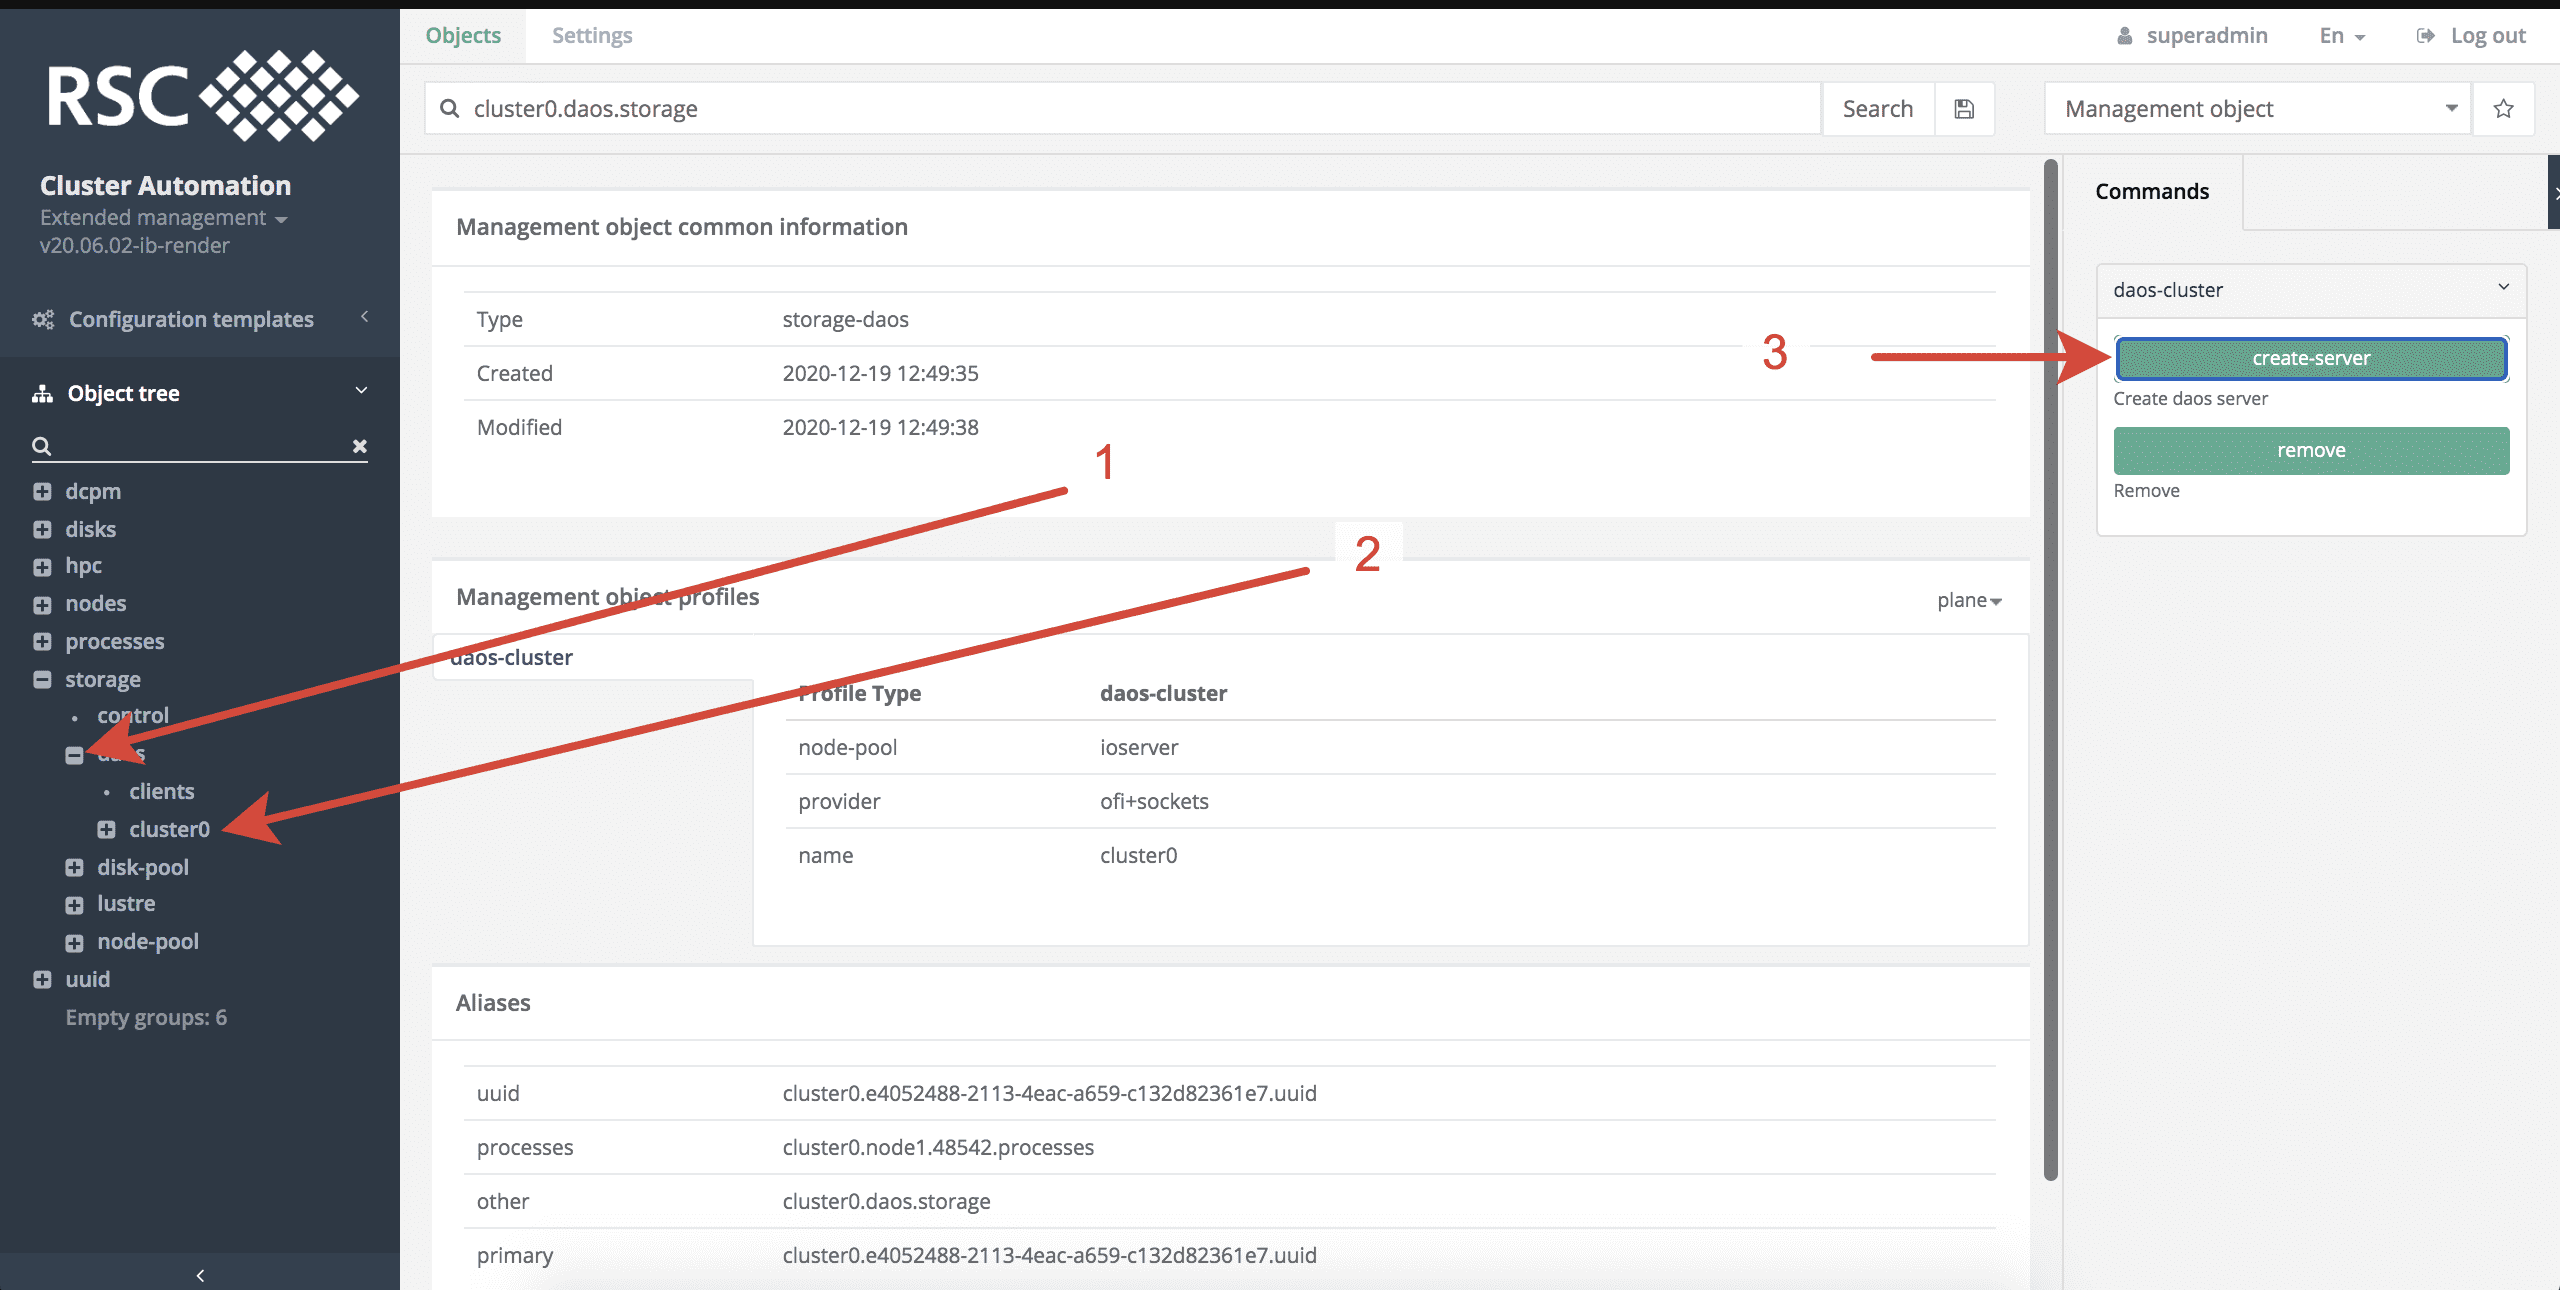This screenshot has height=1290, width=2560.
Task: Click the save search floppy disk icon
Action: click(x=1964, y=109)
